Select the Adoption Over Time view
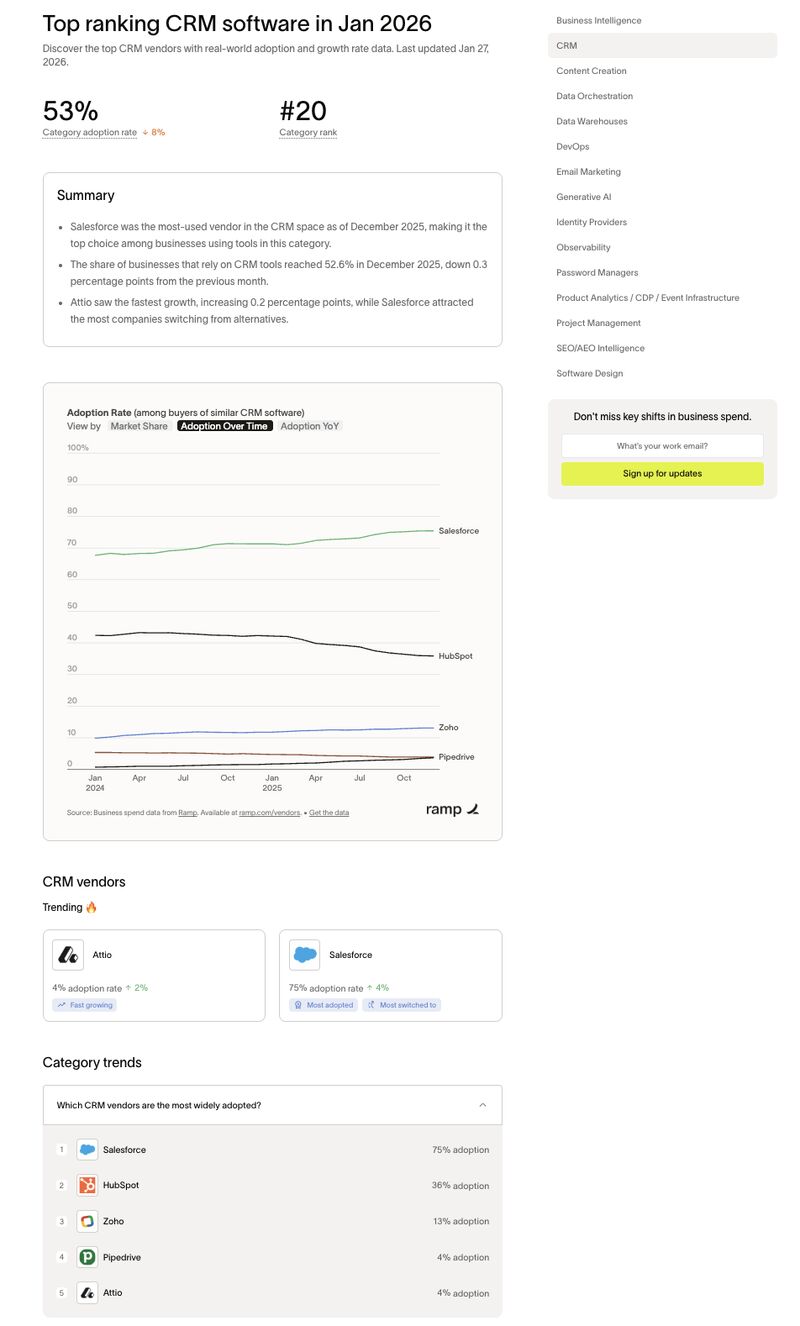 coord(224,426)
